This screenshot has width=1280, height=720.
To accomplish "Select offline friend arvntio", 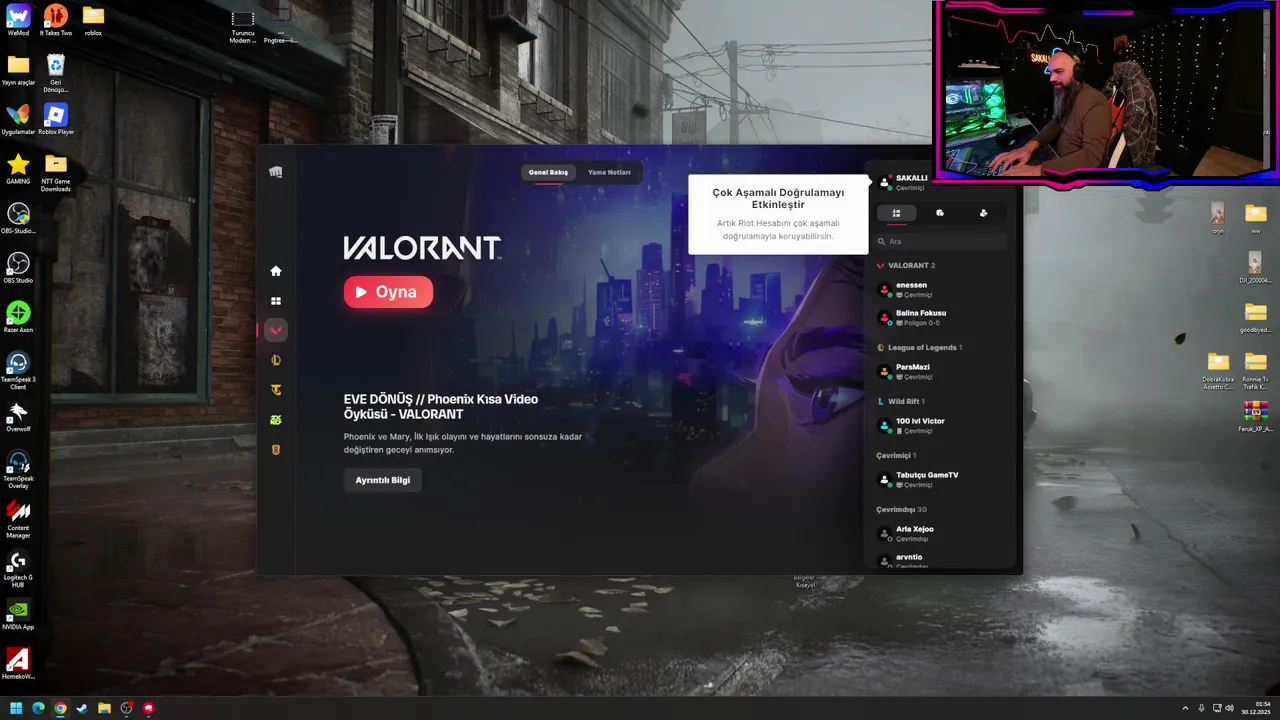I will click(941, 560).
